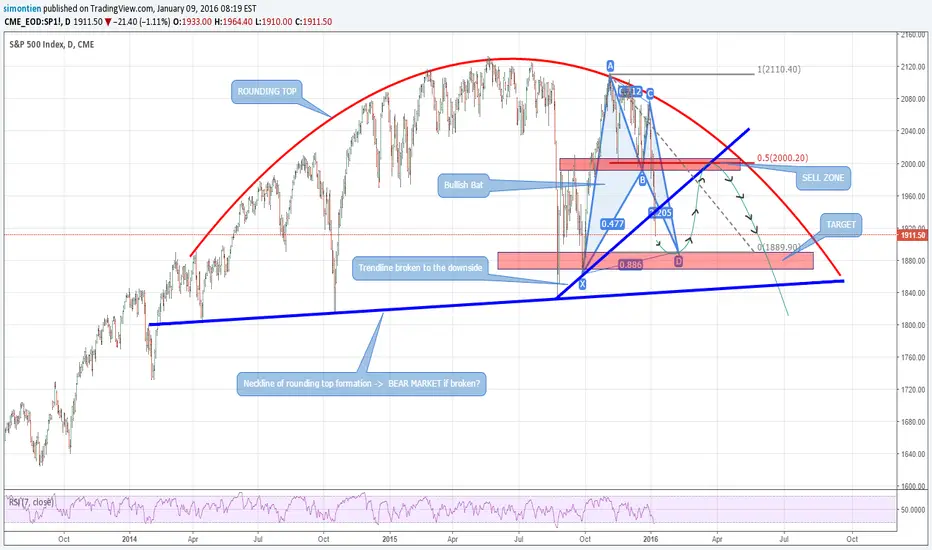Viewport: 932px width, 550px height.
Task: Click the 1960.00 price axis label
Action: (913, 196)
